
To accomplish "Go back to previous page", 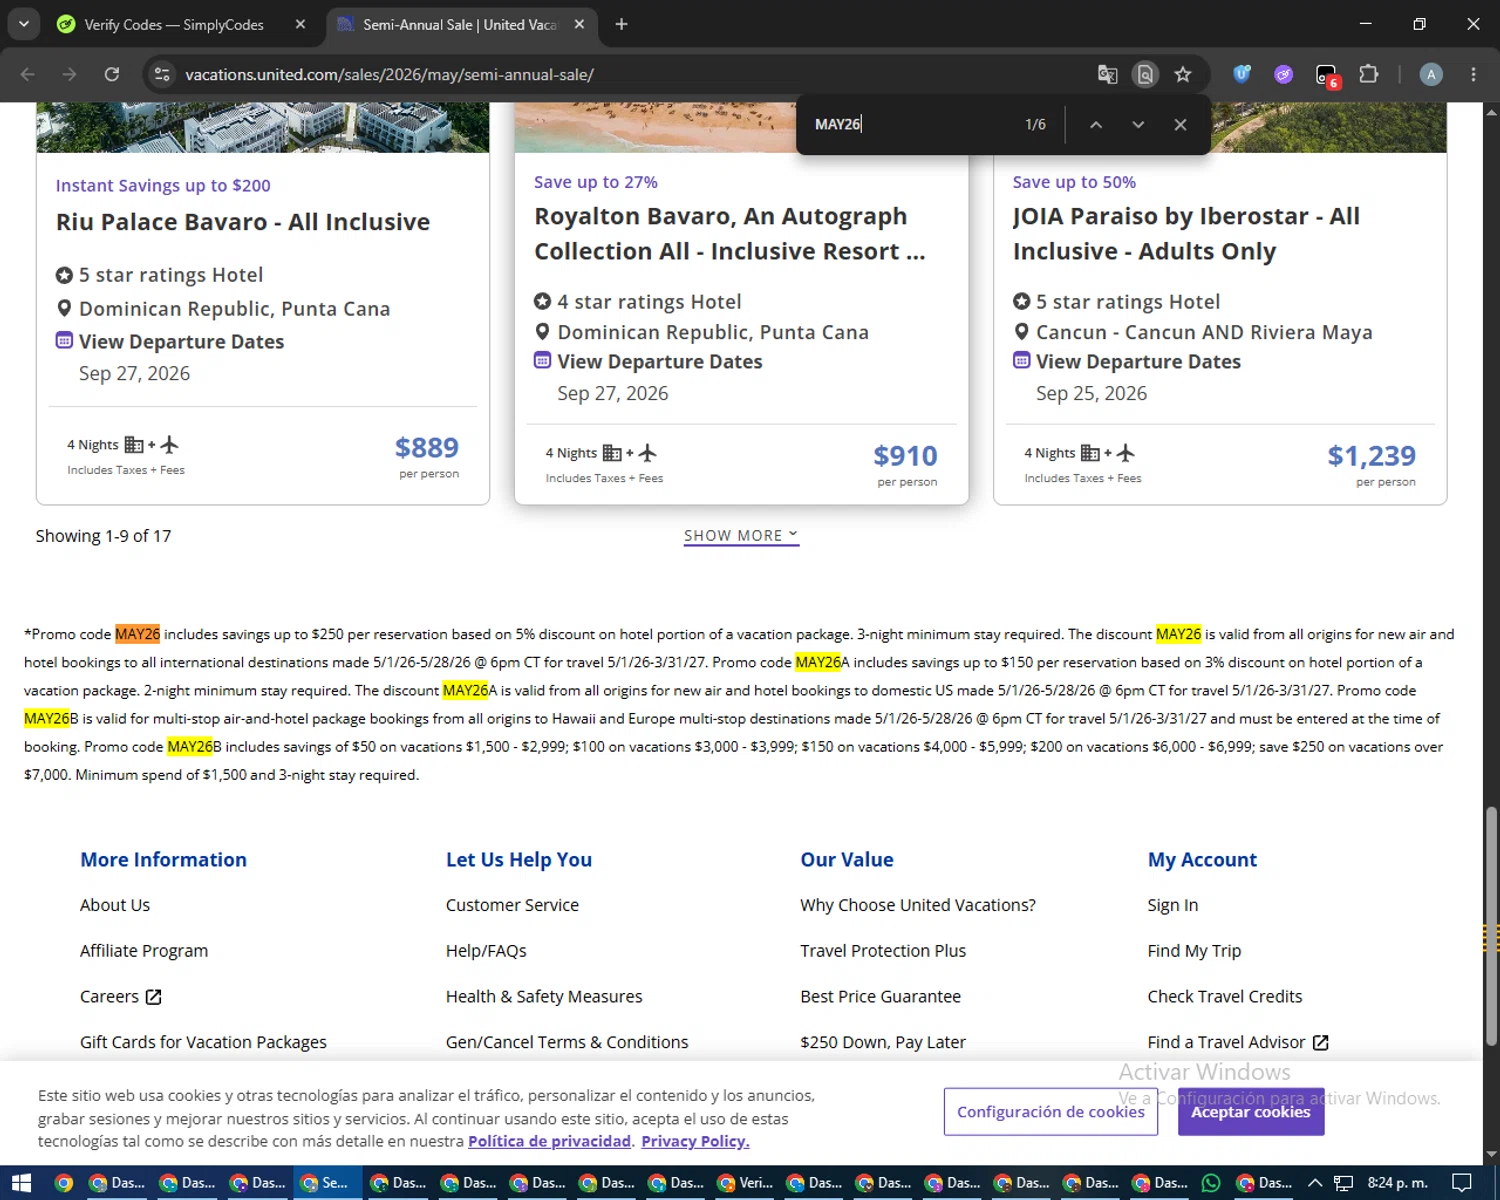I will (28, 74).
